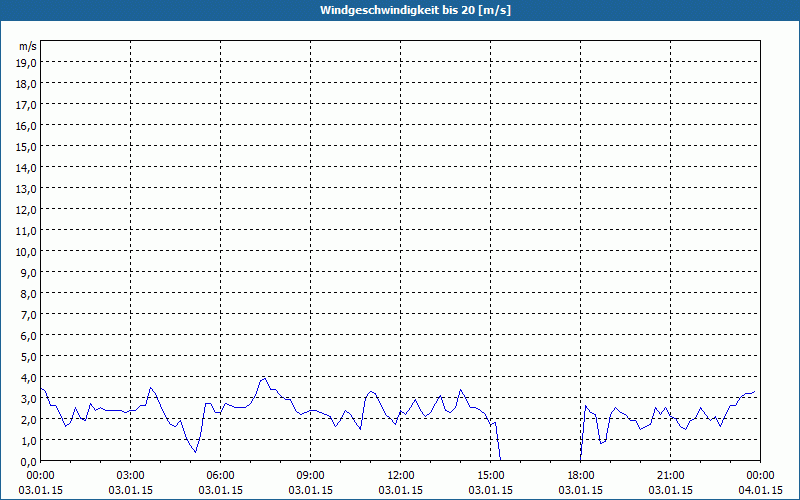Click the 9,0 y-axis label
Screen dimensions: 800x500
click(30, 272)
